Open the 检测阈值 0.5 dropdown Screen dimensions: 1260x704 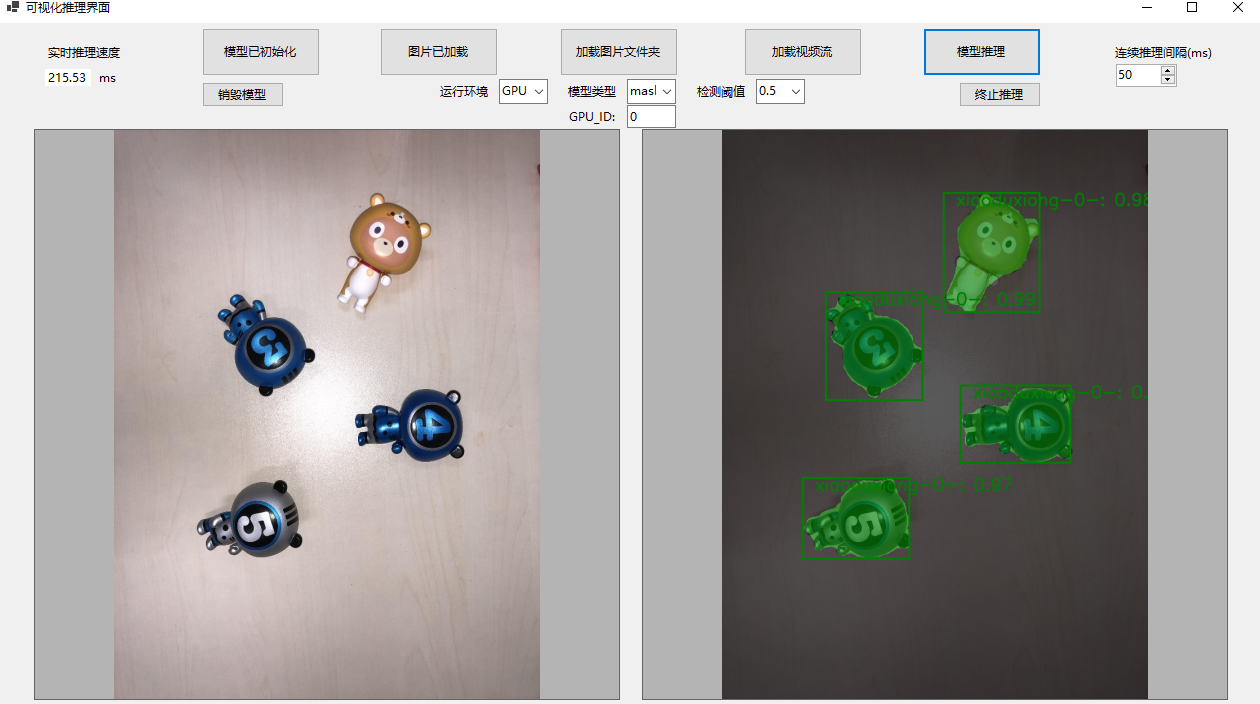(780, 91)
